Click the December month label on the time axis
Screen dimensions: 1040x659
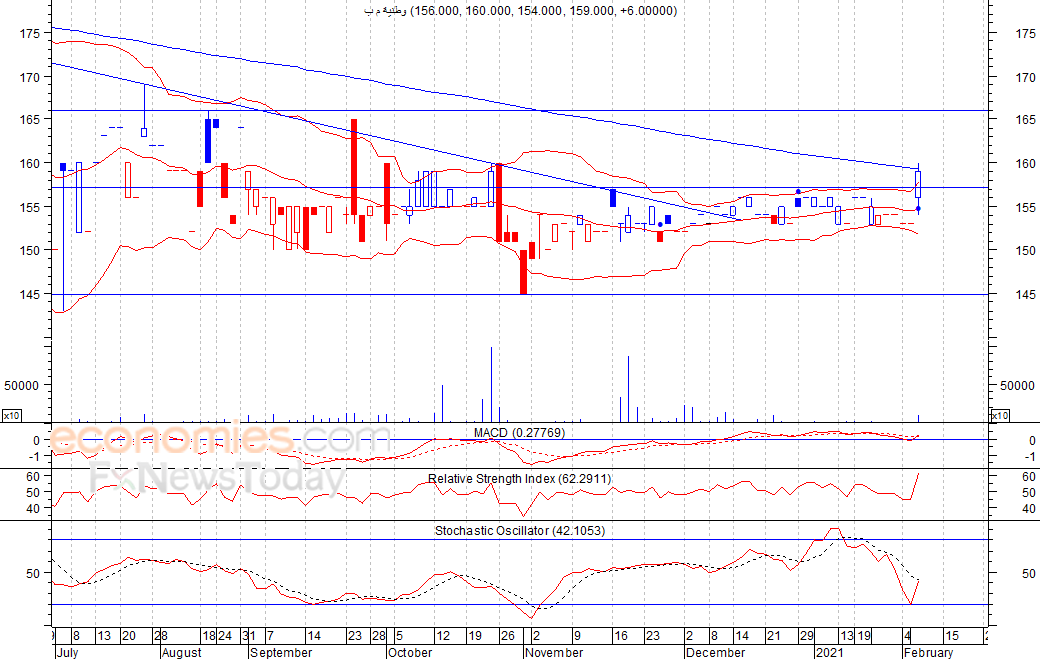click(715, 652)
